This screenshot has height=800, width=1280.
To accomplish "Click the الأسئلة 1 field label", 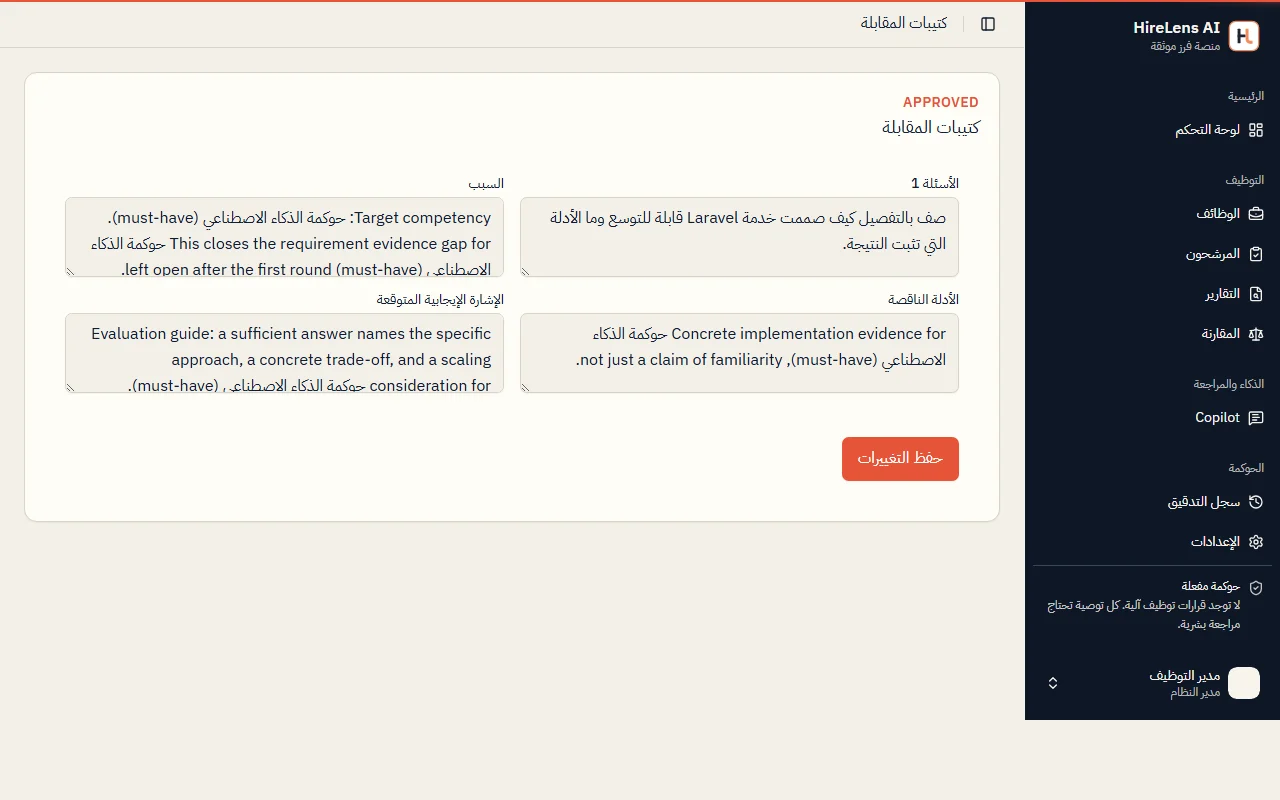I will click(935, 183).
